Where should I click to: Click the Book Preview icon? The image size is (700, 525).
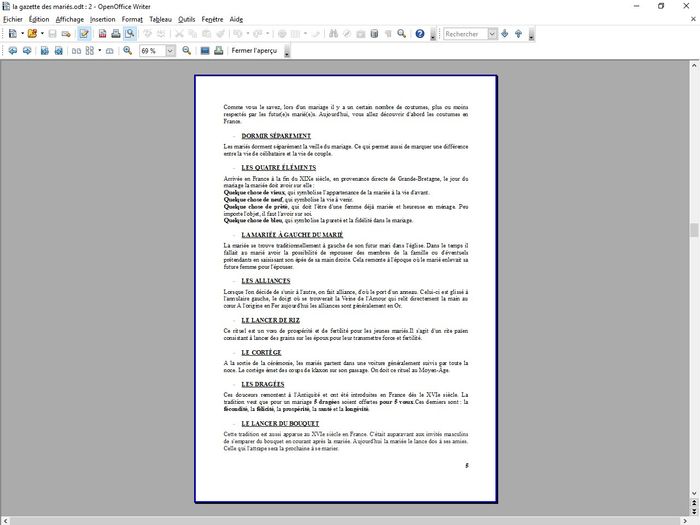click(x=109, y=50)
